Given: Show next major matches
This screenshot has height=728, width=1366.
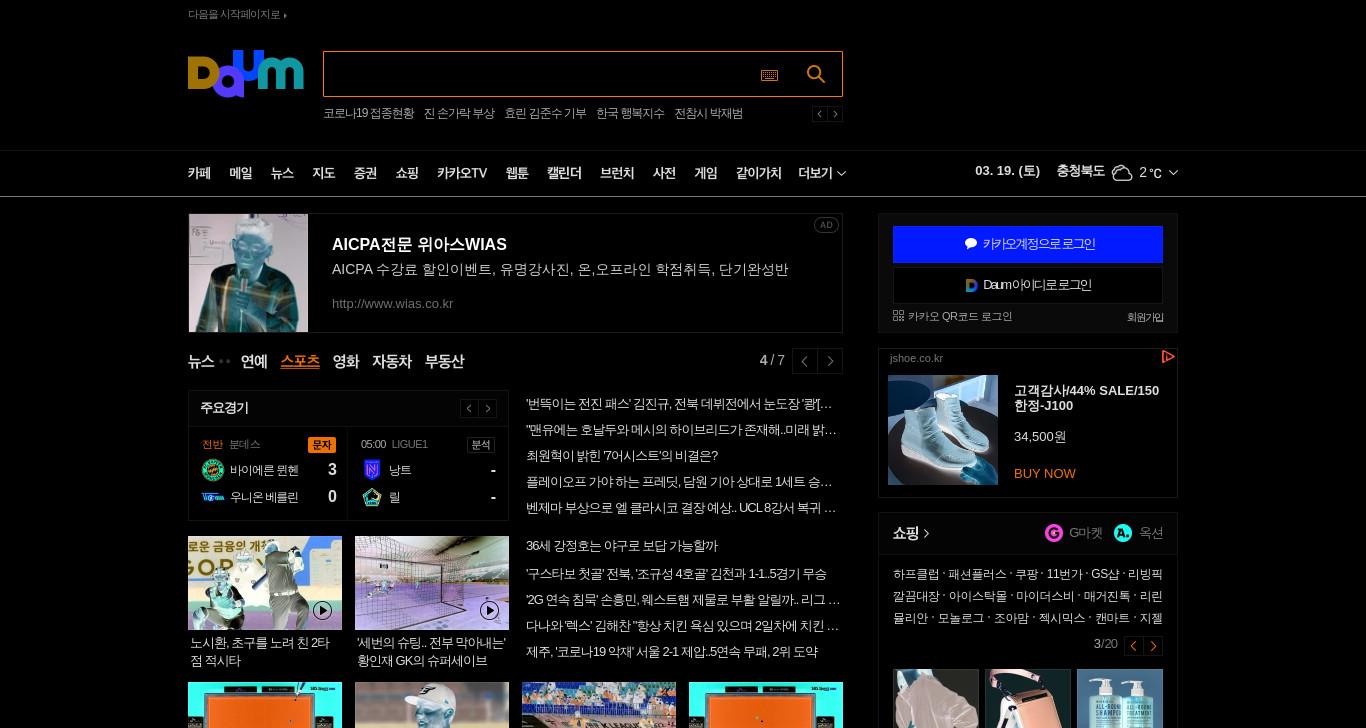Looking at the screenshot, I should pos(488,408).
